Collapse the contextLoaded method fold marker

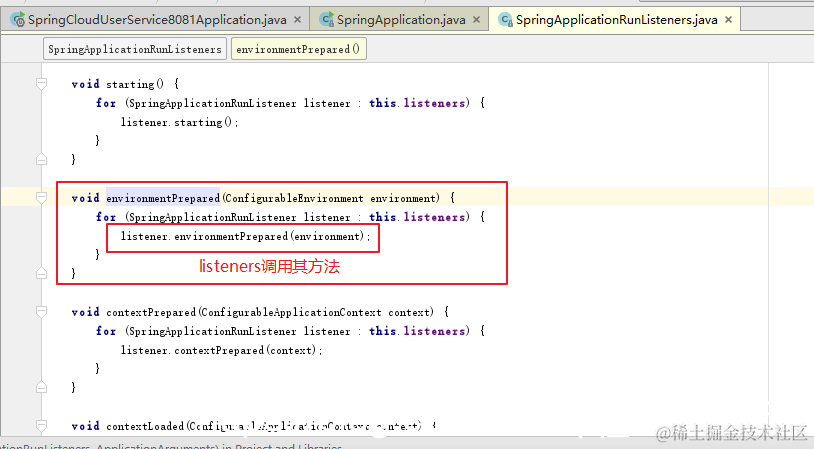42,426
